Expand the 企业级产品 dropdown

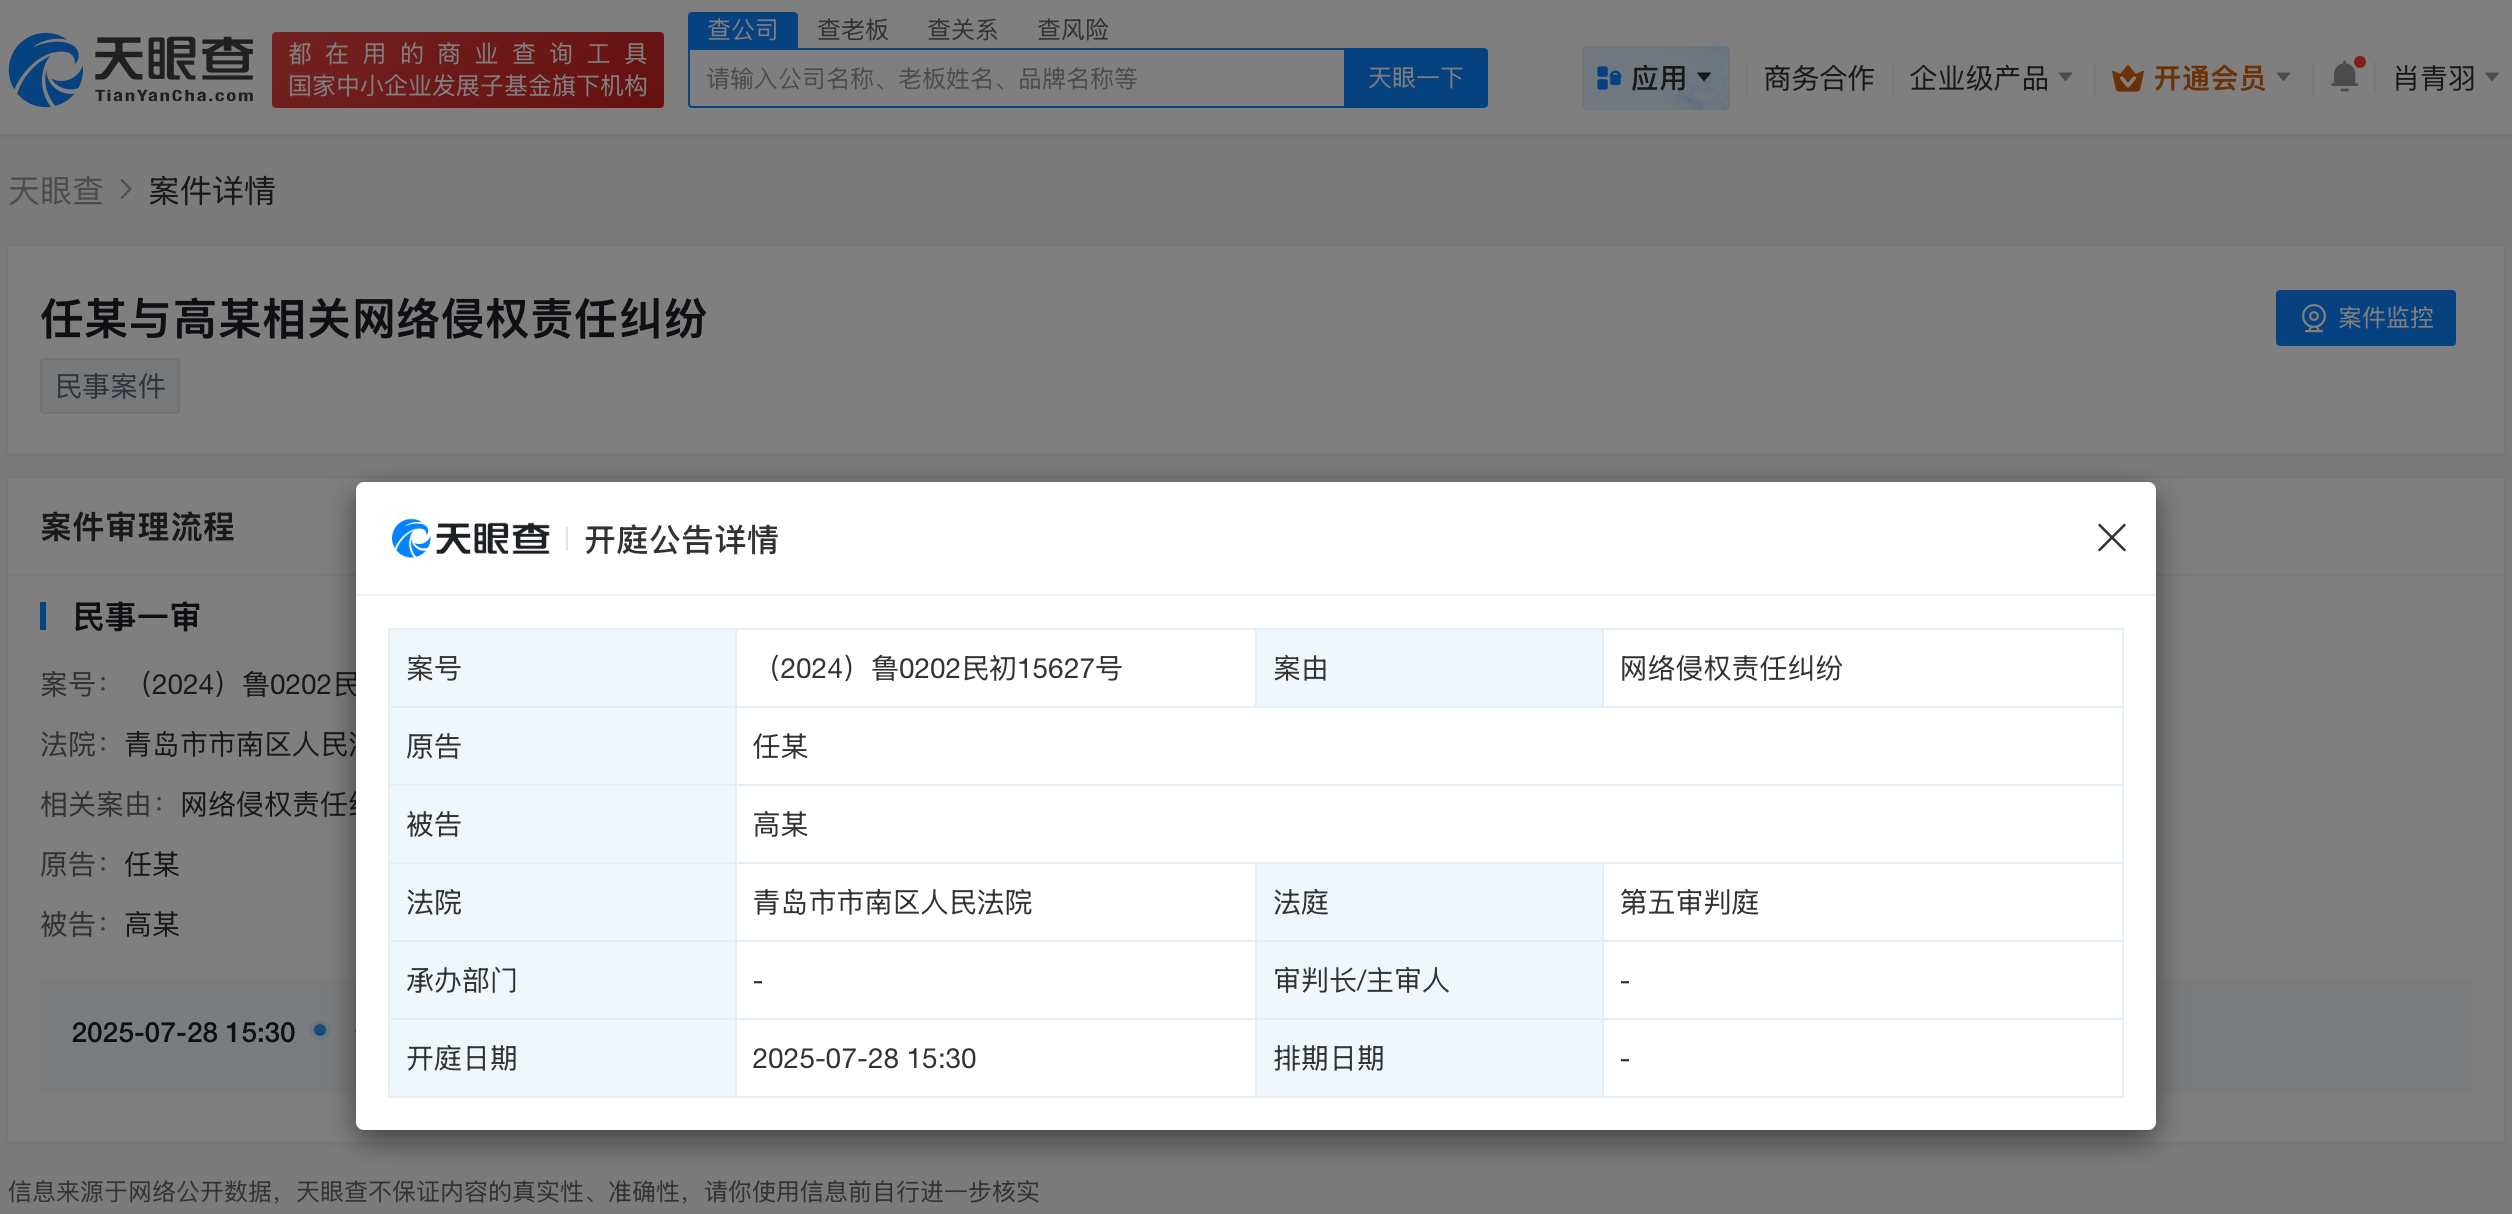click(x=1991, y=78)
